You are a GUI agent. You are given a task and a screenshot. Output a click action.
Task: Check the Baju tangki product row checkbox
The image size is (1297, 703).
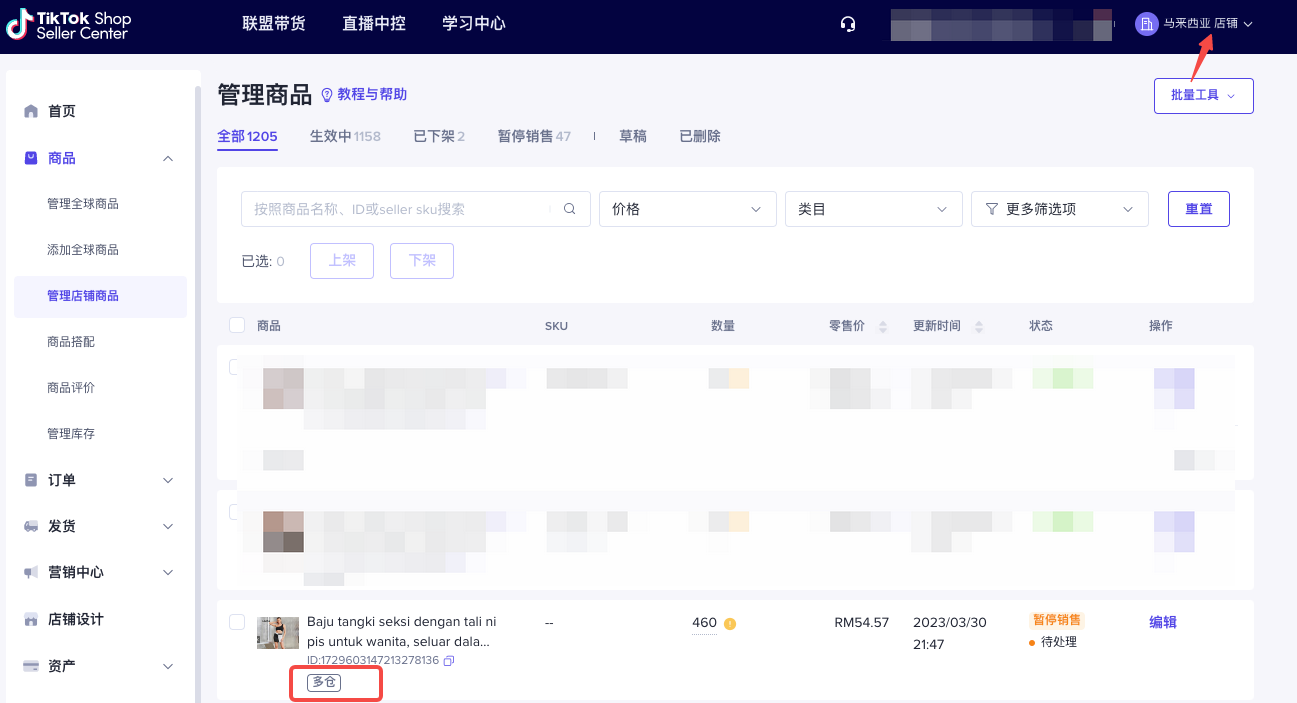point(237,622)
